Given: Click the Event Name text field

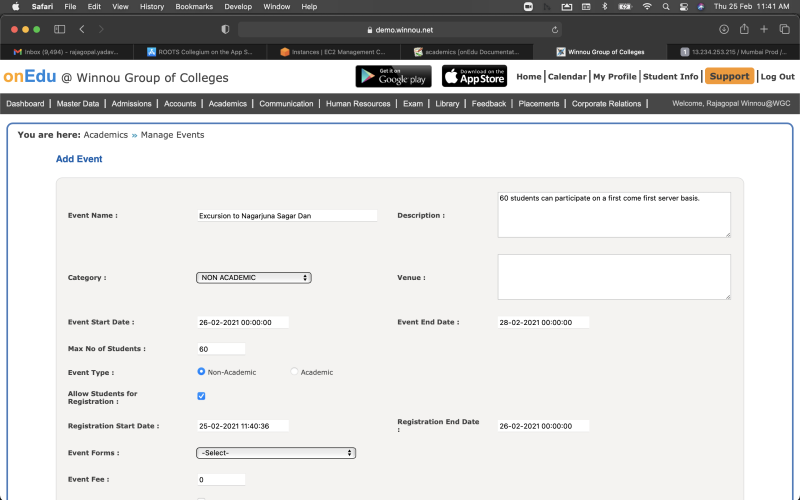Looking at the screenshot, I should click(x=287, y=215).
